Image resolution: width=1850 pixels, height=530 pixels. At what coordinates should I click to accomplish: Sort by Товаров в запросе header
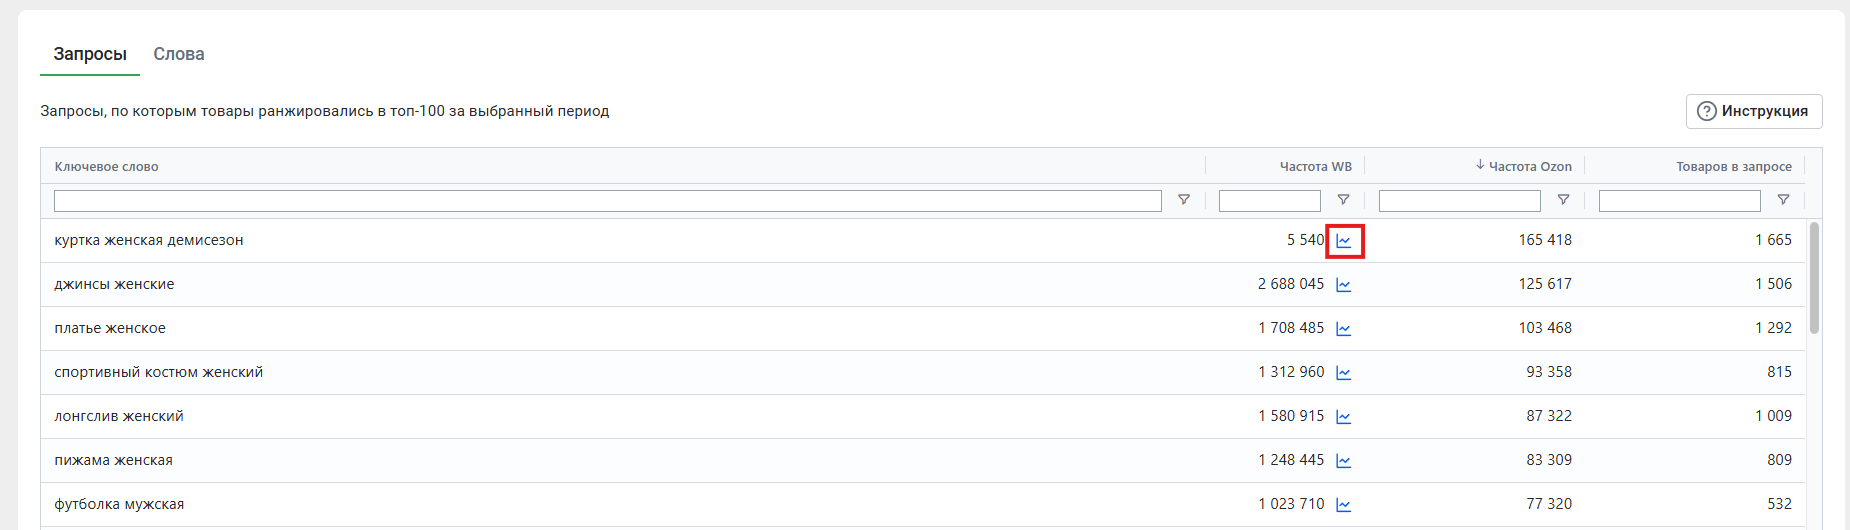[x=1734, y=166]
